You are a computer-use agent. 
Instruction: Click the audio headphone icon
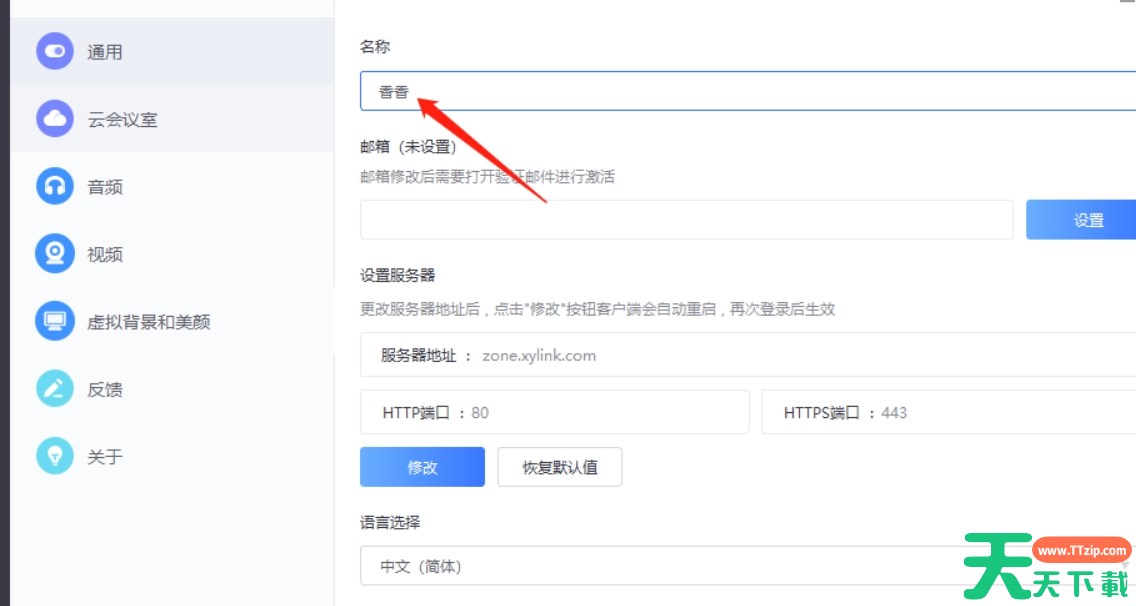[55, 186]
